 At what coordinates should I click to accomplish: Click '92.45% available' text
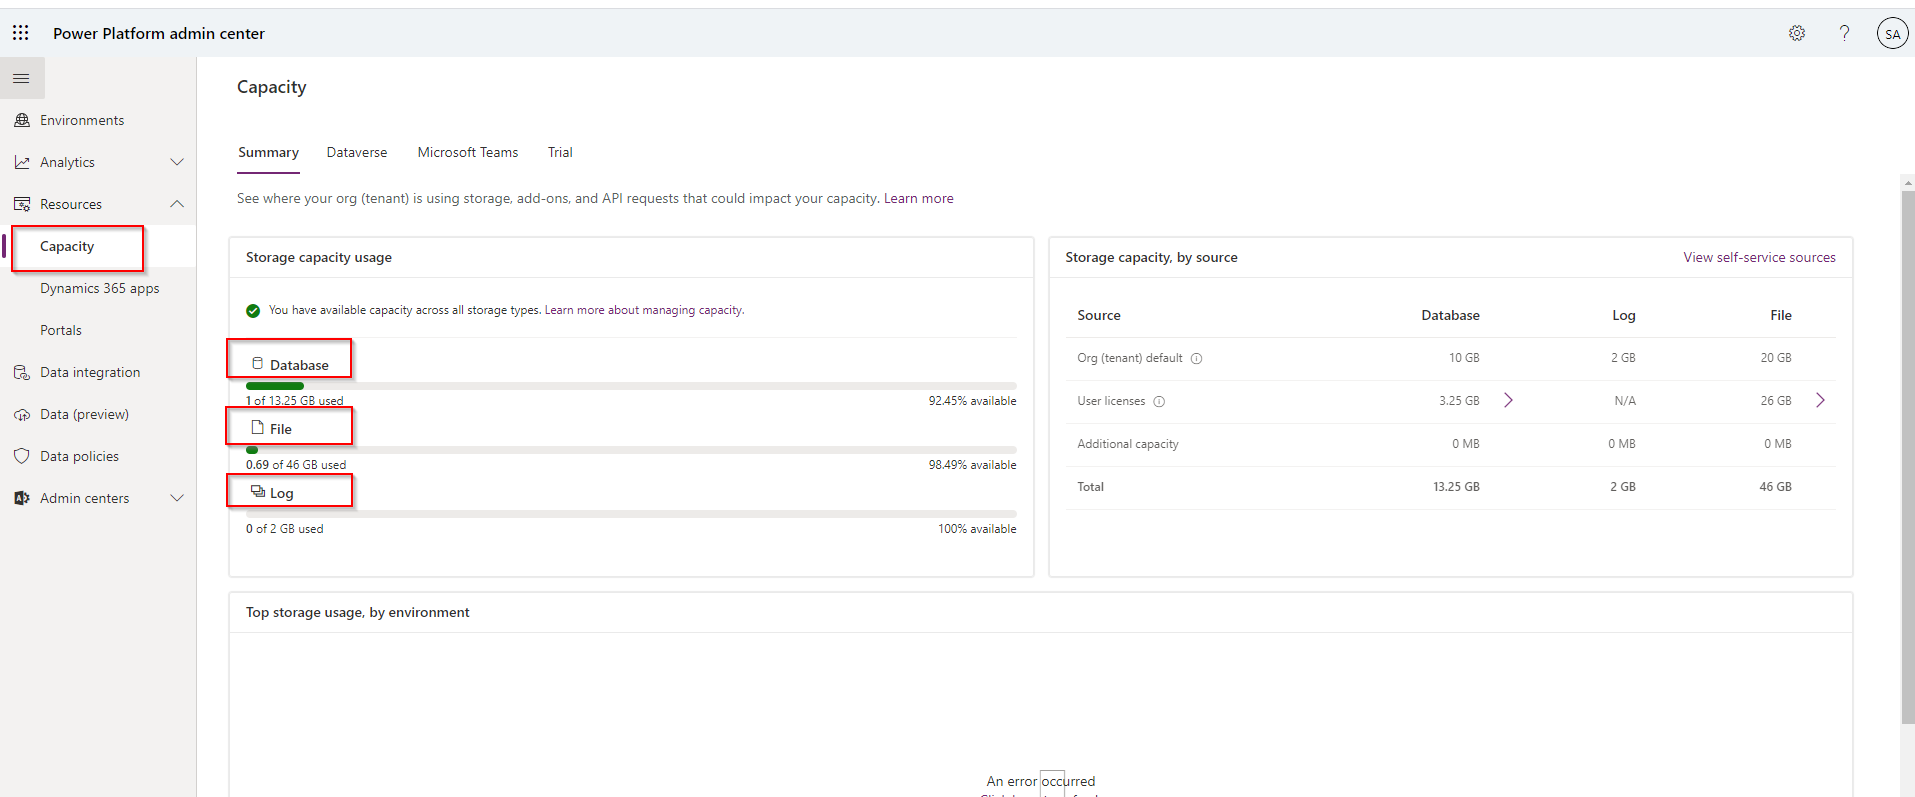972,401
